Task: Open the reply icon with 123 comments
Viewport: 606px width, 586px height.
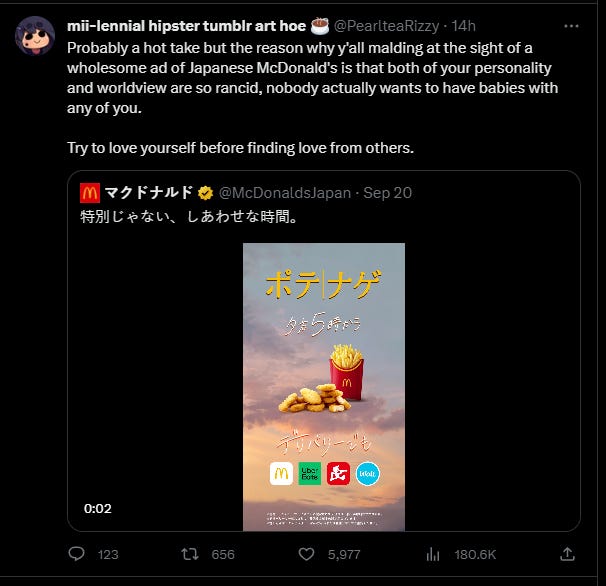Action: [x=76, y=554]
